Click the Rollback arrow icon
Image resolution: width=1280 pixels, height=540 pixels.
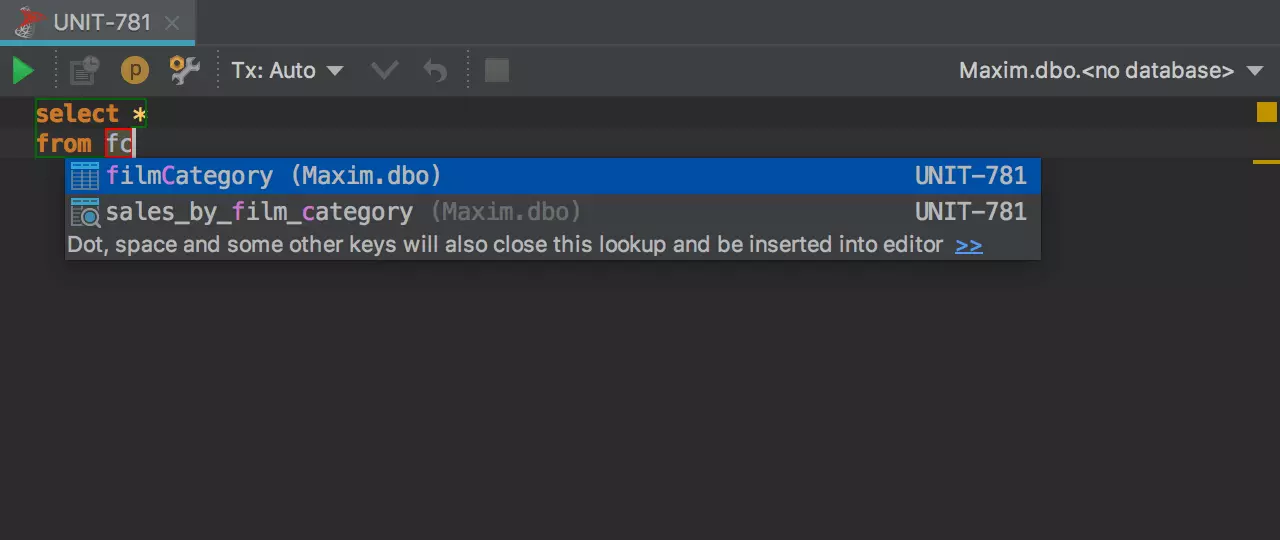435,71
